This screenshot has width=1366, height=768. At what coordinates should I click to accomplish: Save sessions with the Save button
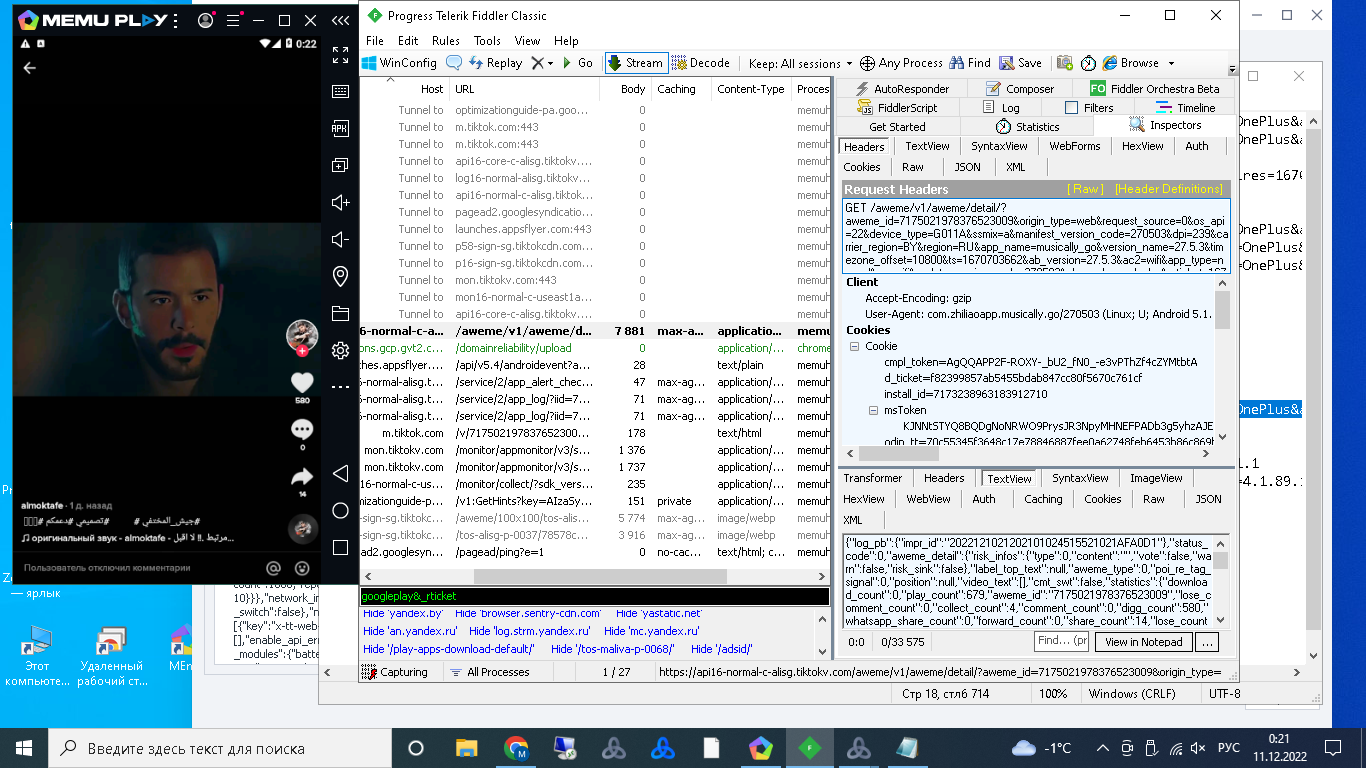1020,63
